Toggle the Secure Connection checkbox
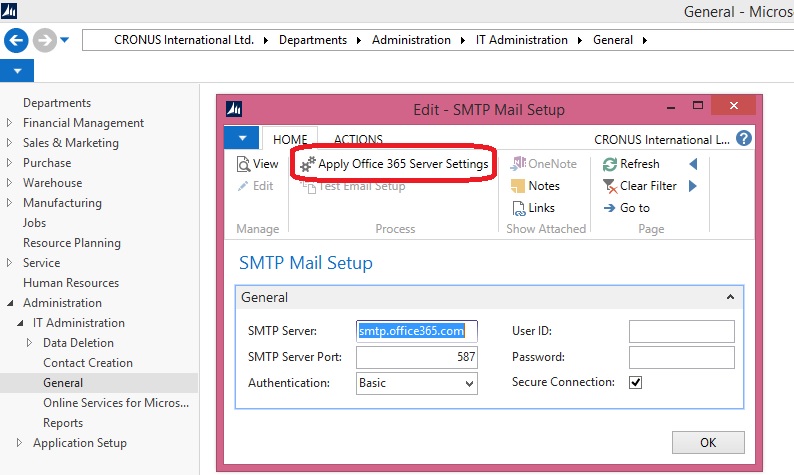The height and width of the screenshot is (475, 794). [636, 382]
